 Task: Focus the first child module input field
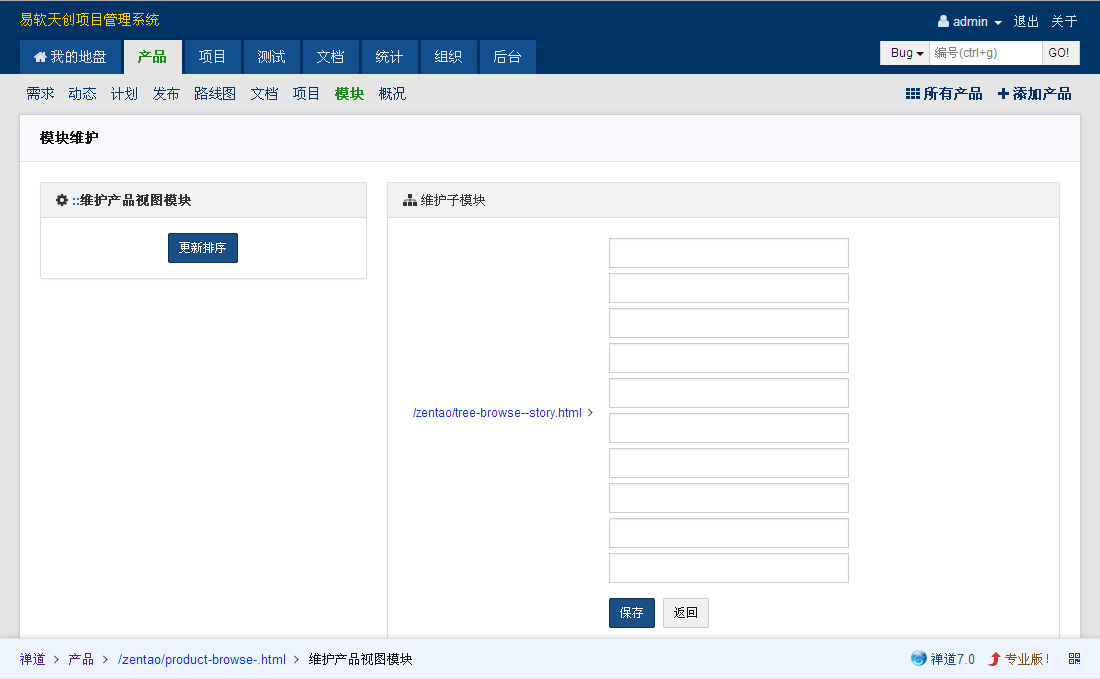pyautogui.click(x=729, y=253)
